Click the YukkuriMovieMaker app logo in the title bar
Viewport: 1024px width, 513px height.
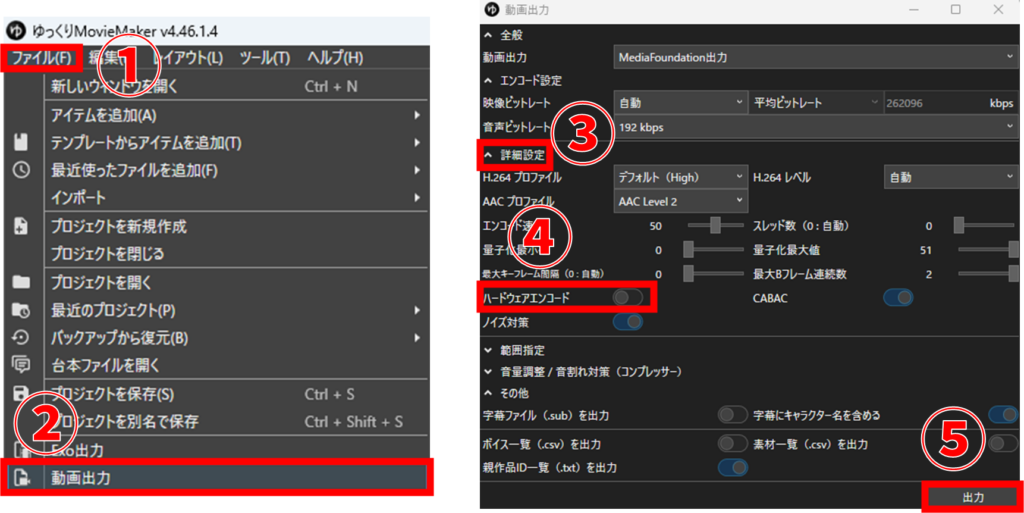16,31
